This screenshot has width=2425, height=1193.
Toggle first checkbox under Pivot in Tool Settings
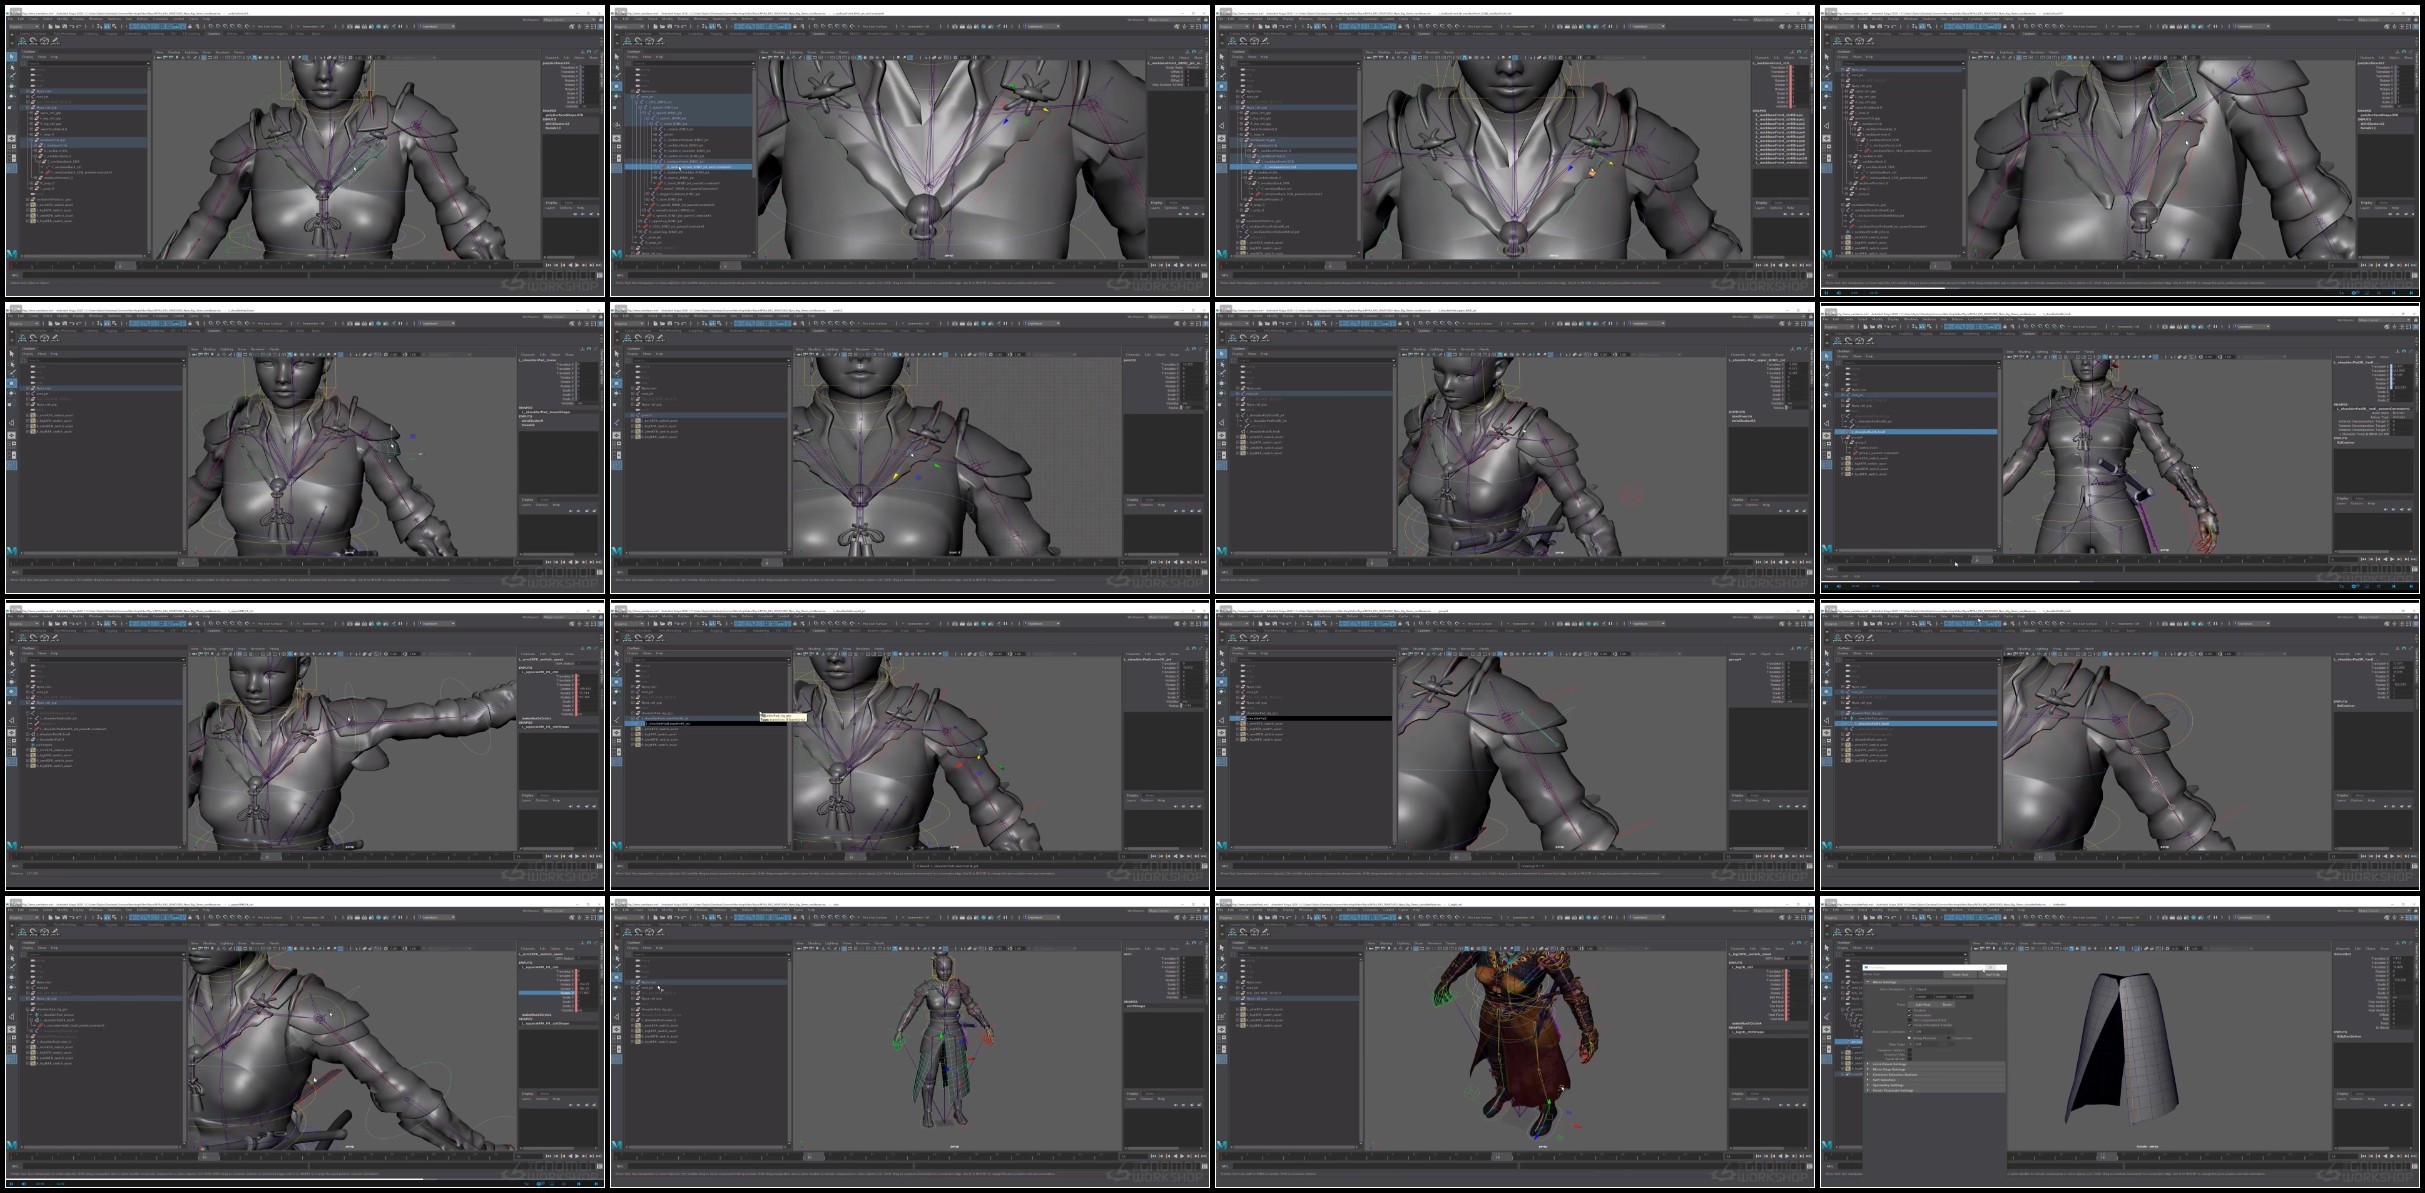point(1909,1010)
